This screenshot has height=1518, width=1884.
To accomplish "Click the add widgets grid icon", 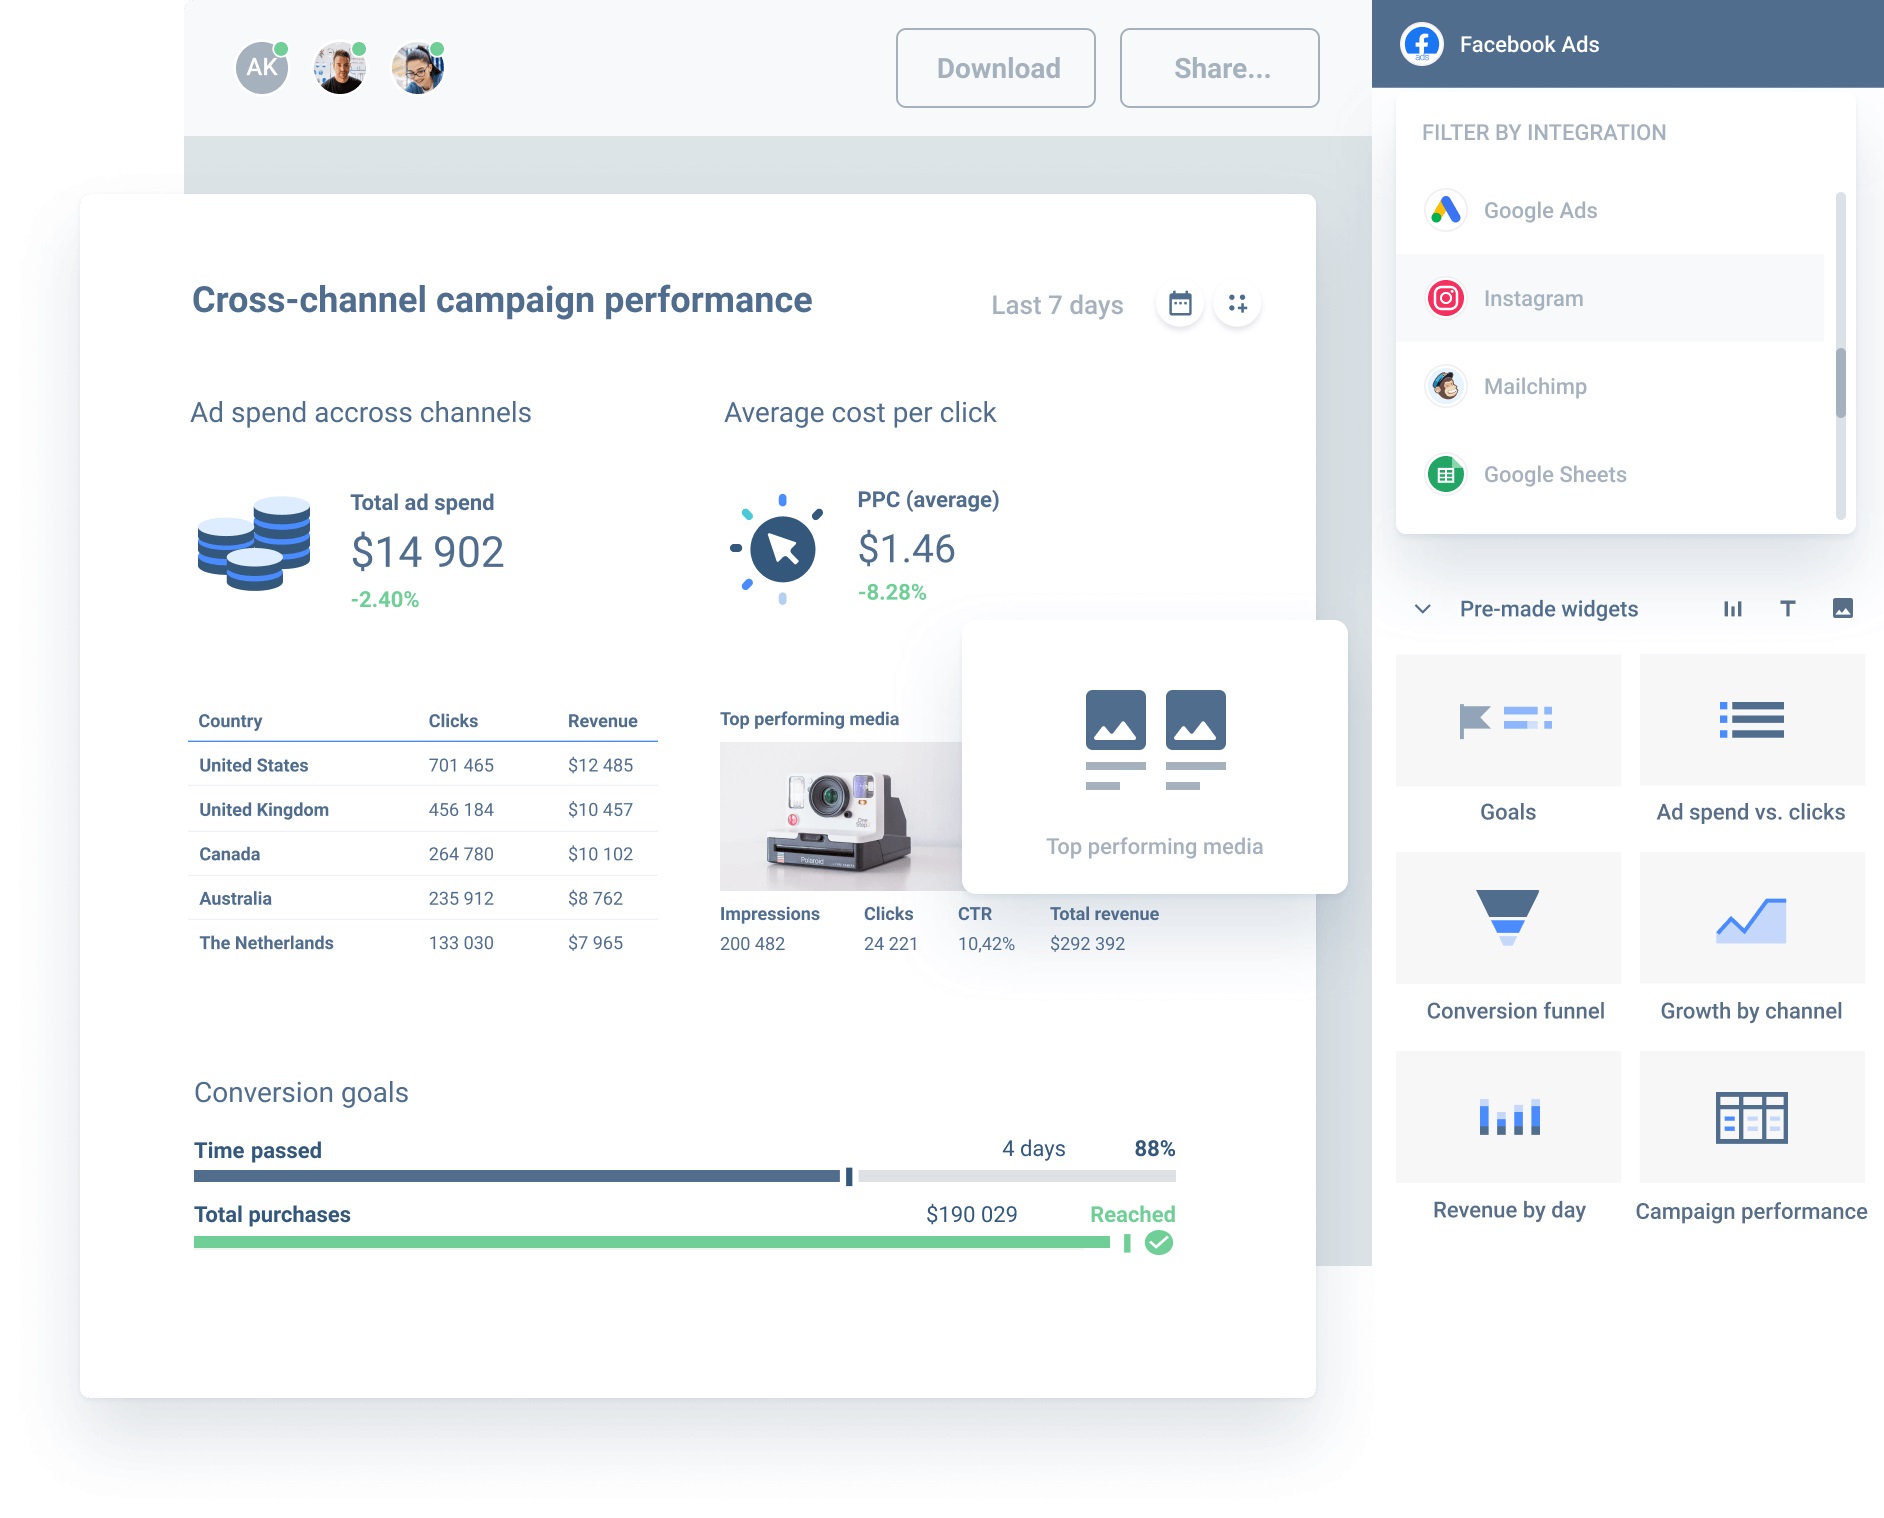I will pos(1237,303).
